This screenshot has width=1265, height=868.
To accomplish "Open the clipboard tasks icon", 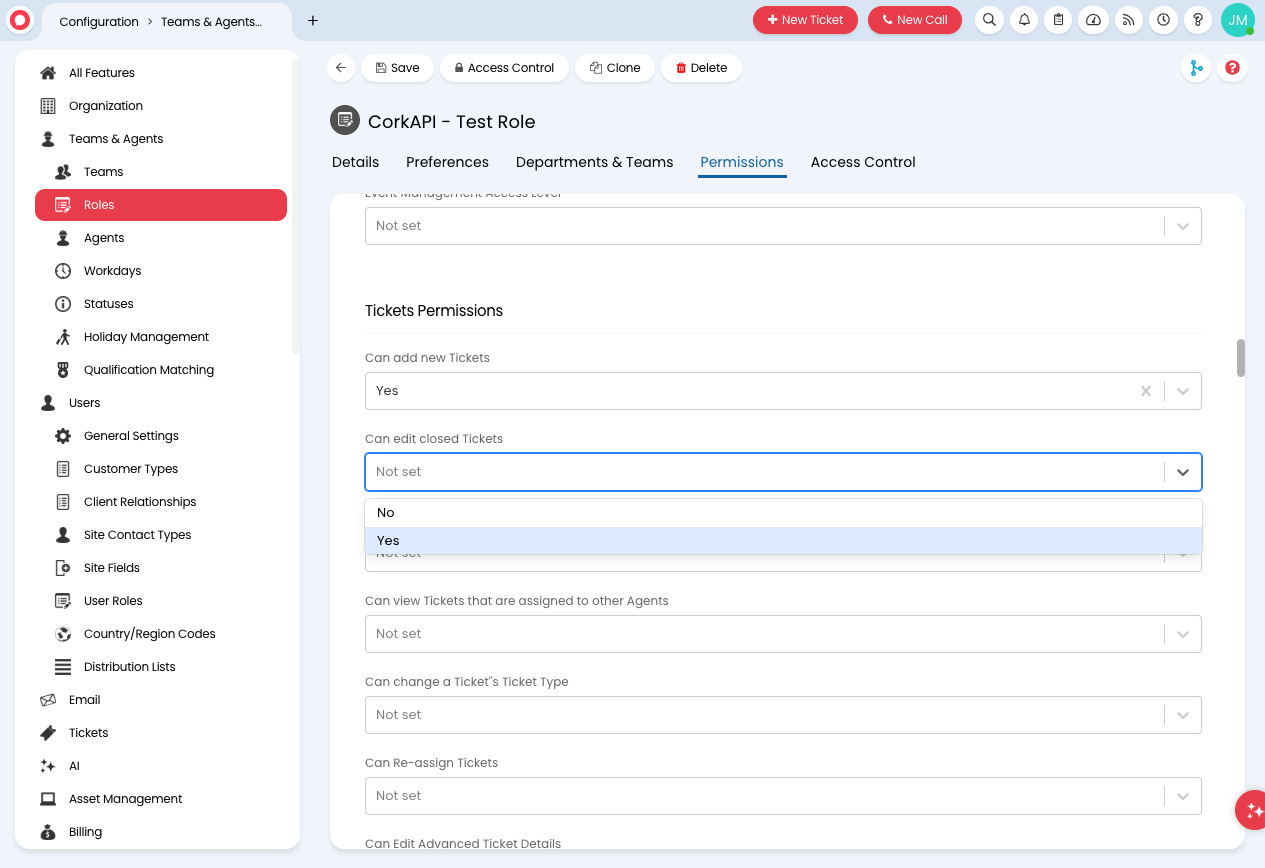I will coord(1059,20).
